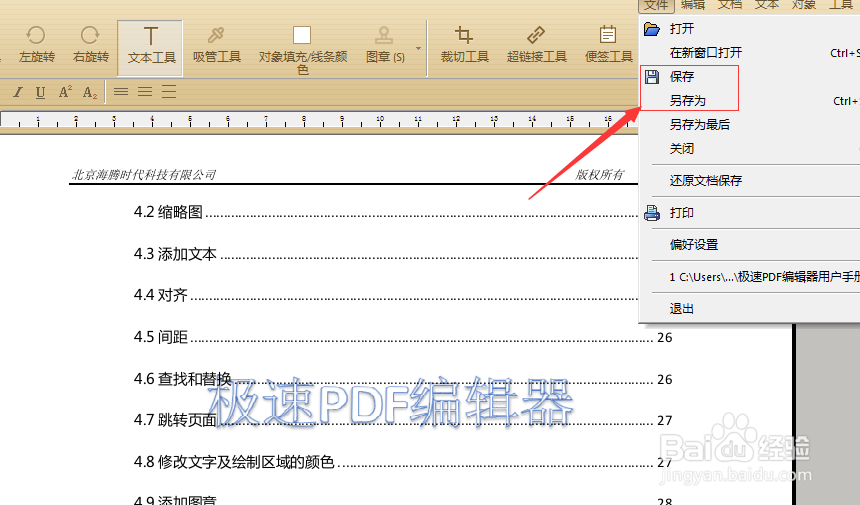The width and height of the screenshot is (860, 505).
Task: Click the open folder icon in menu
Action: click(652, 29)
